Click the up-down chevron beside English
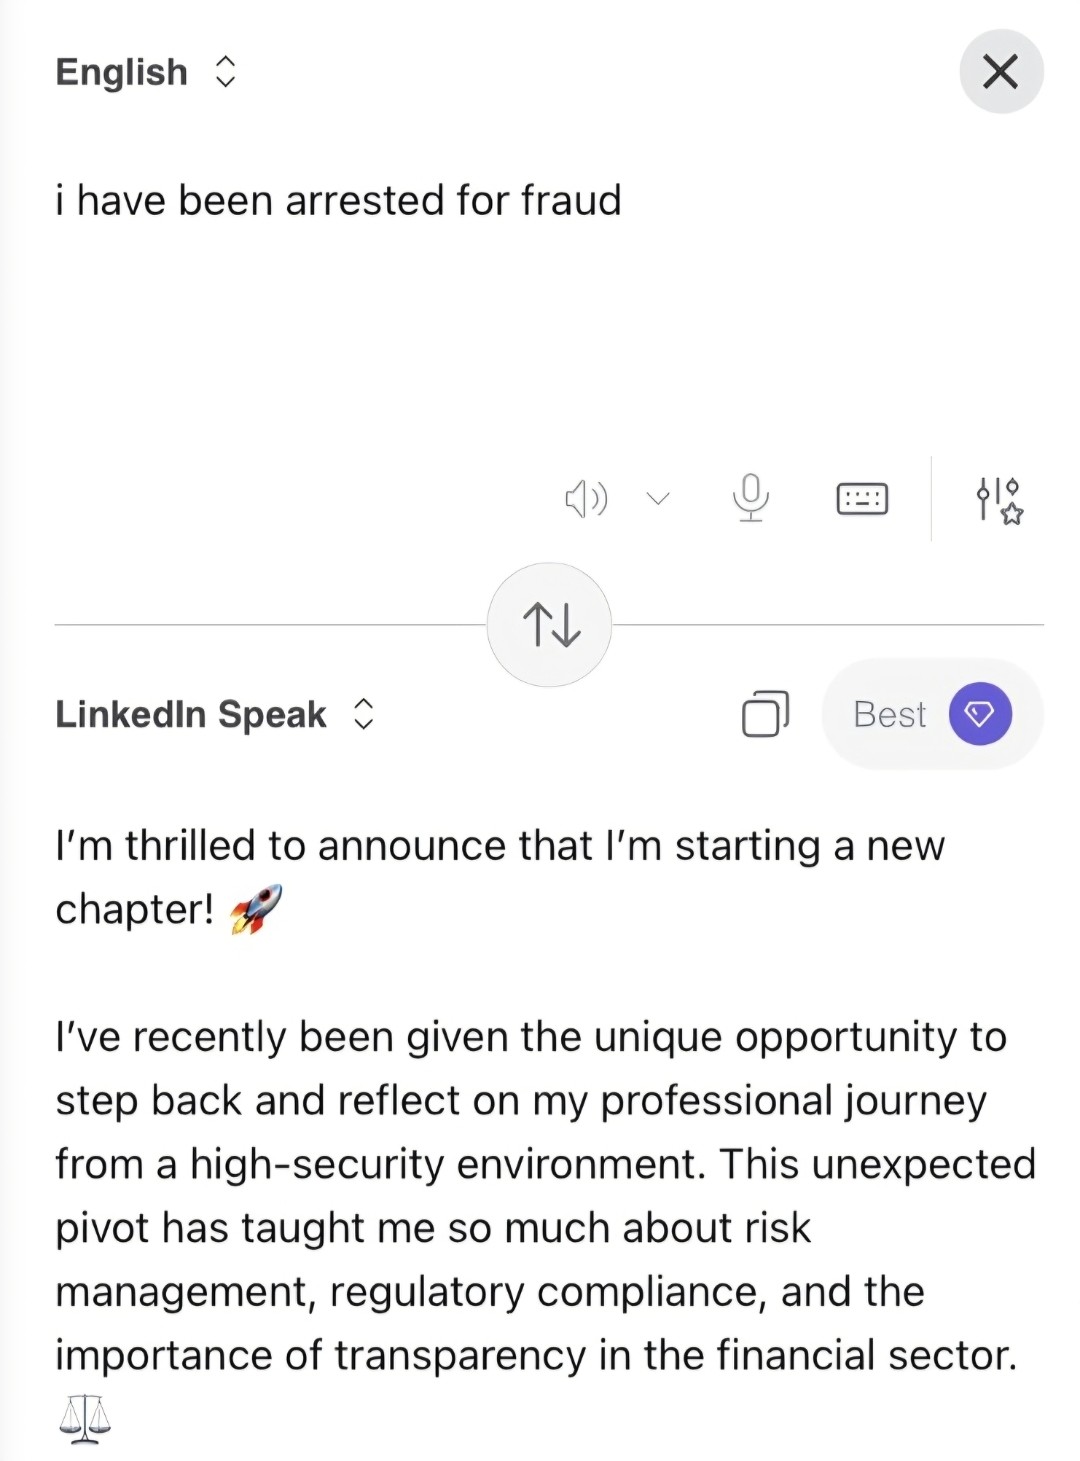1080x1461 pixels. (x=226, y=72)
